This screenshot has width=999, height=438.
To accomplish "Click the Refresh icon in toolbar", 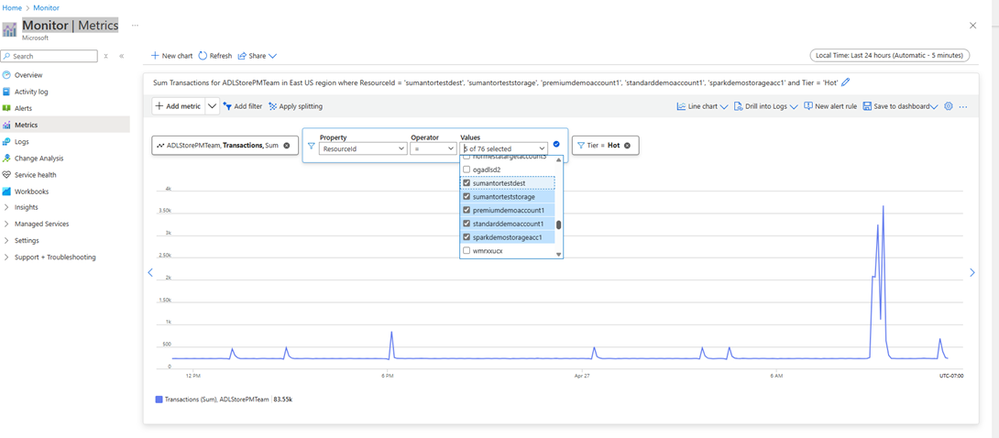I will (204, 56).
